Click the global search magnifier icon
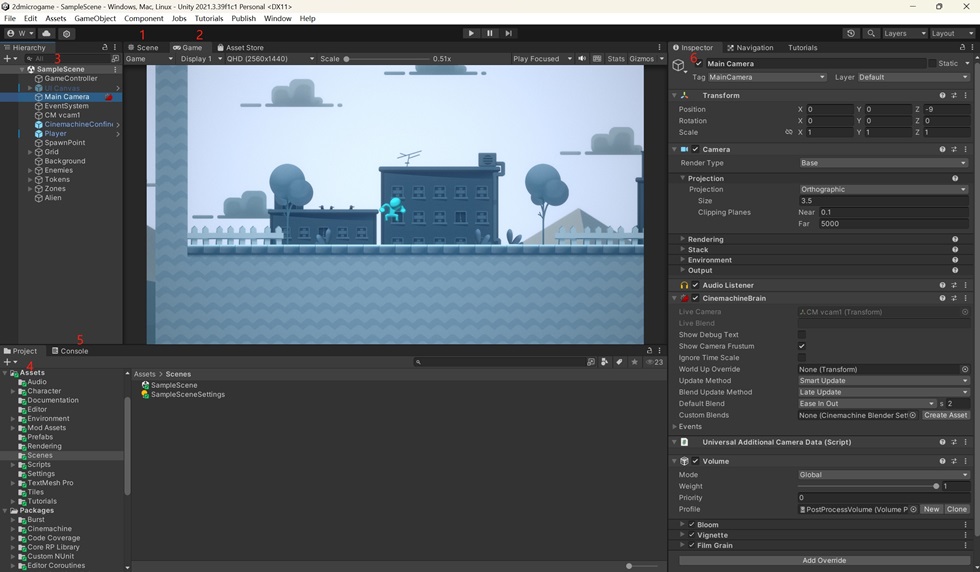This screenshot has height=572, width=980. 871,33
